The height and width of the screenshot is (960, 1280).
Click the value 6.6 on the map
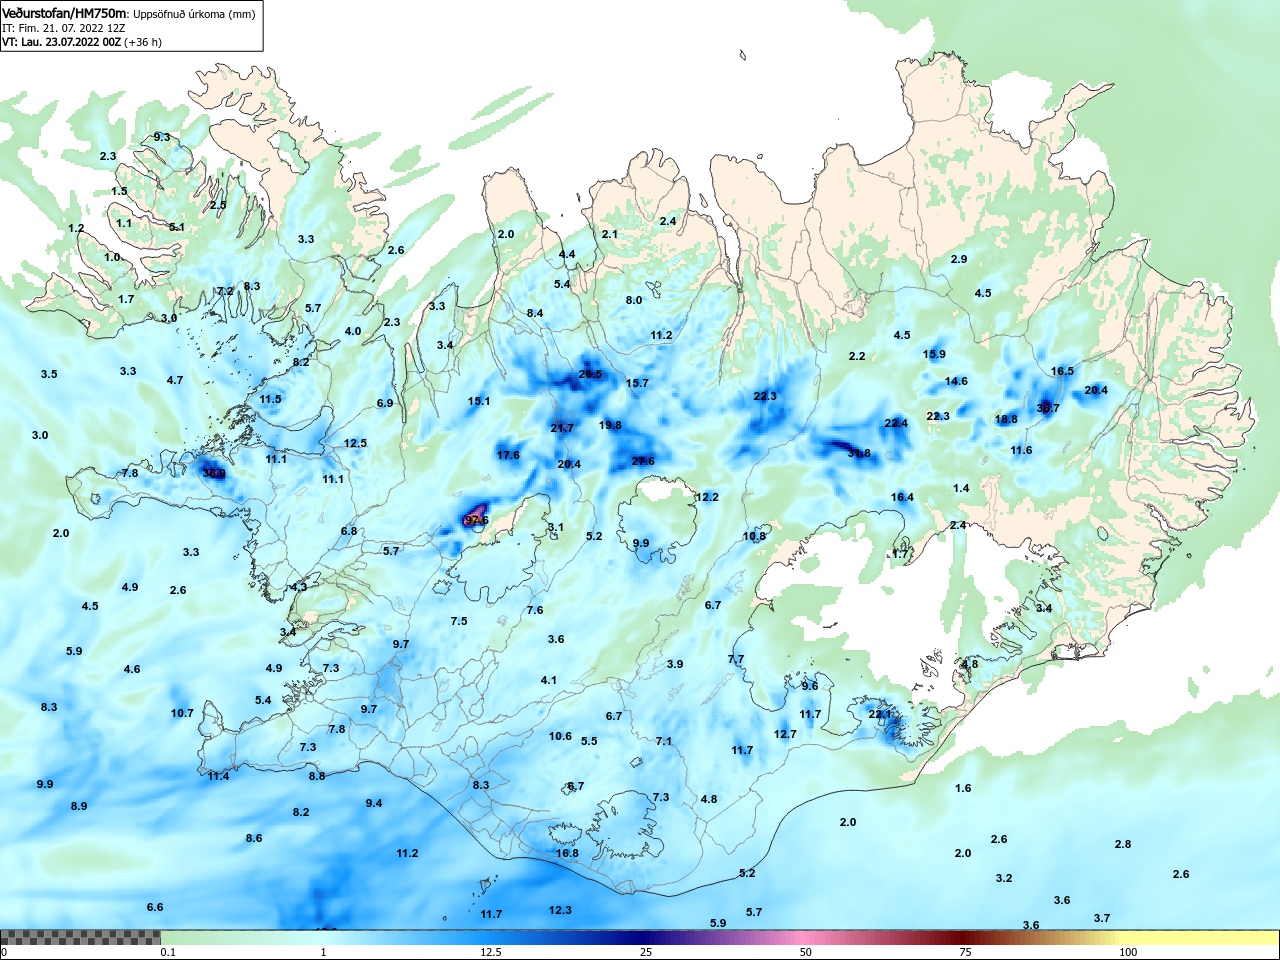click(155, 907)
